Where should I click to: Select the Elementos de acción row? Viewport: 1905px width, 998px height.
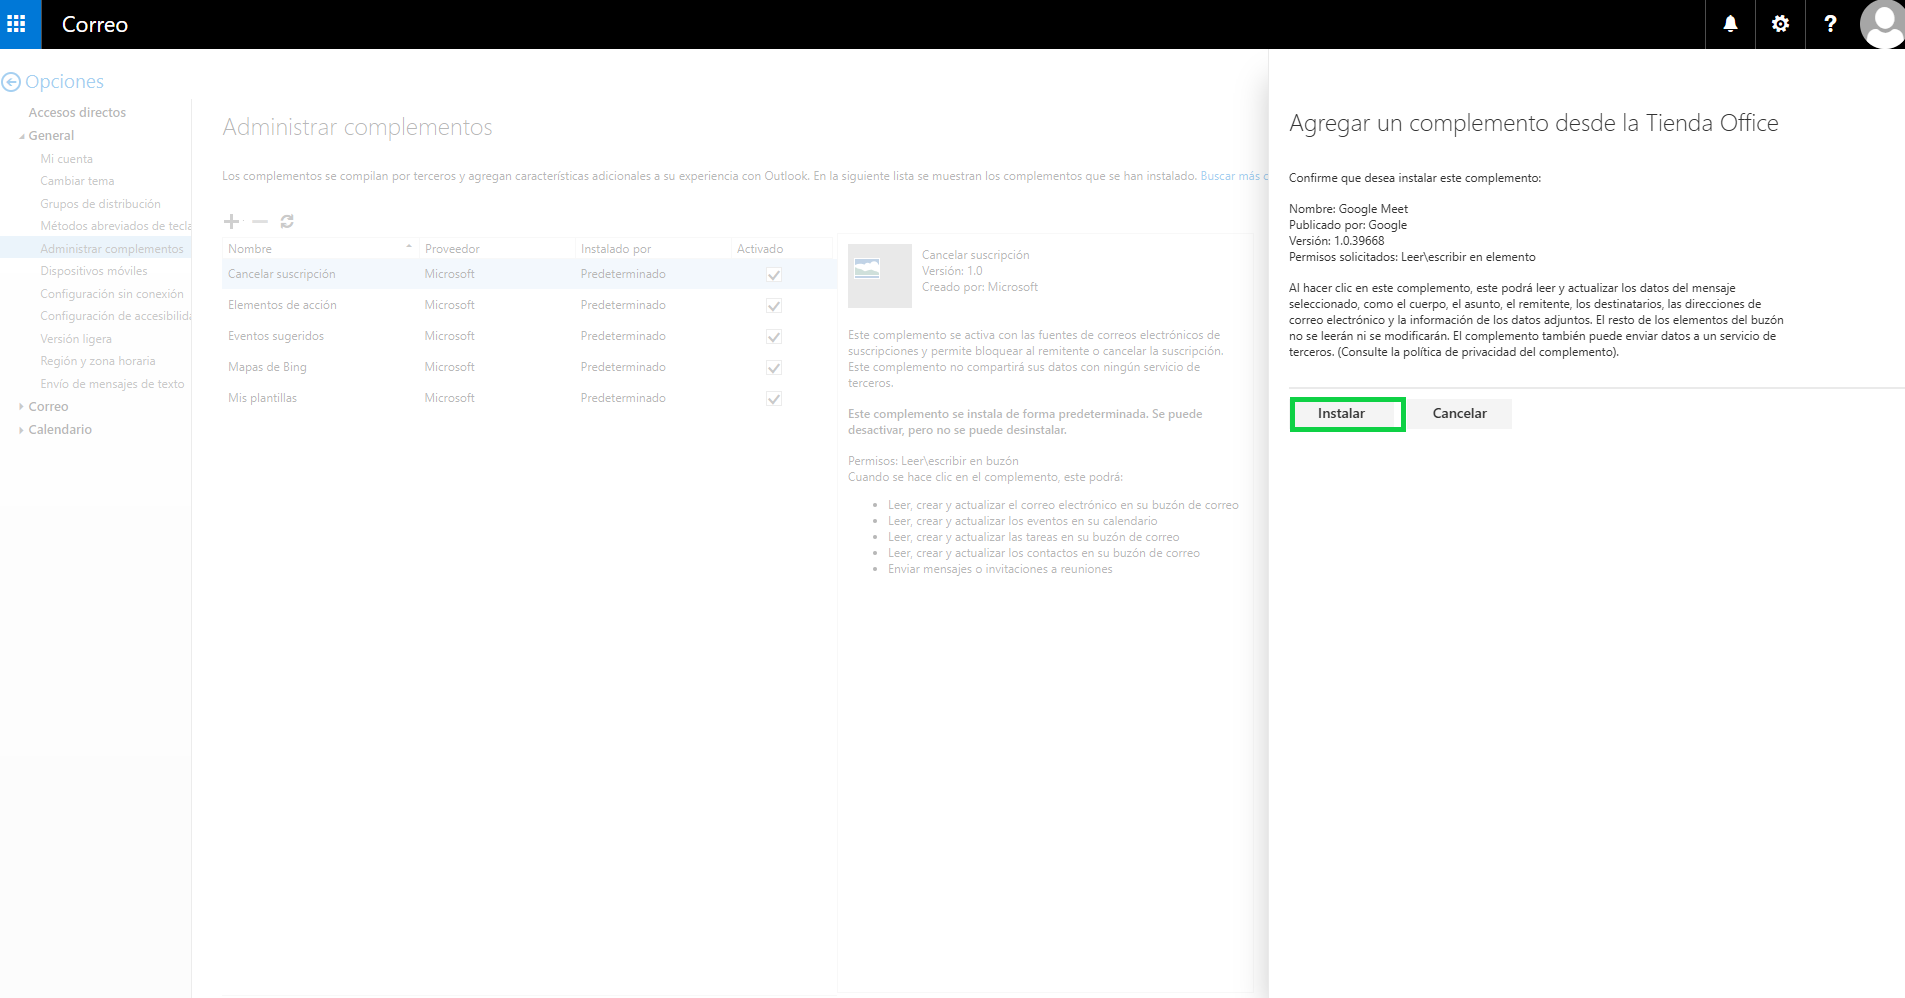pos(528,305)
